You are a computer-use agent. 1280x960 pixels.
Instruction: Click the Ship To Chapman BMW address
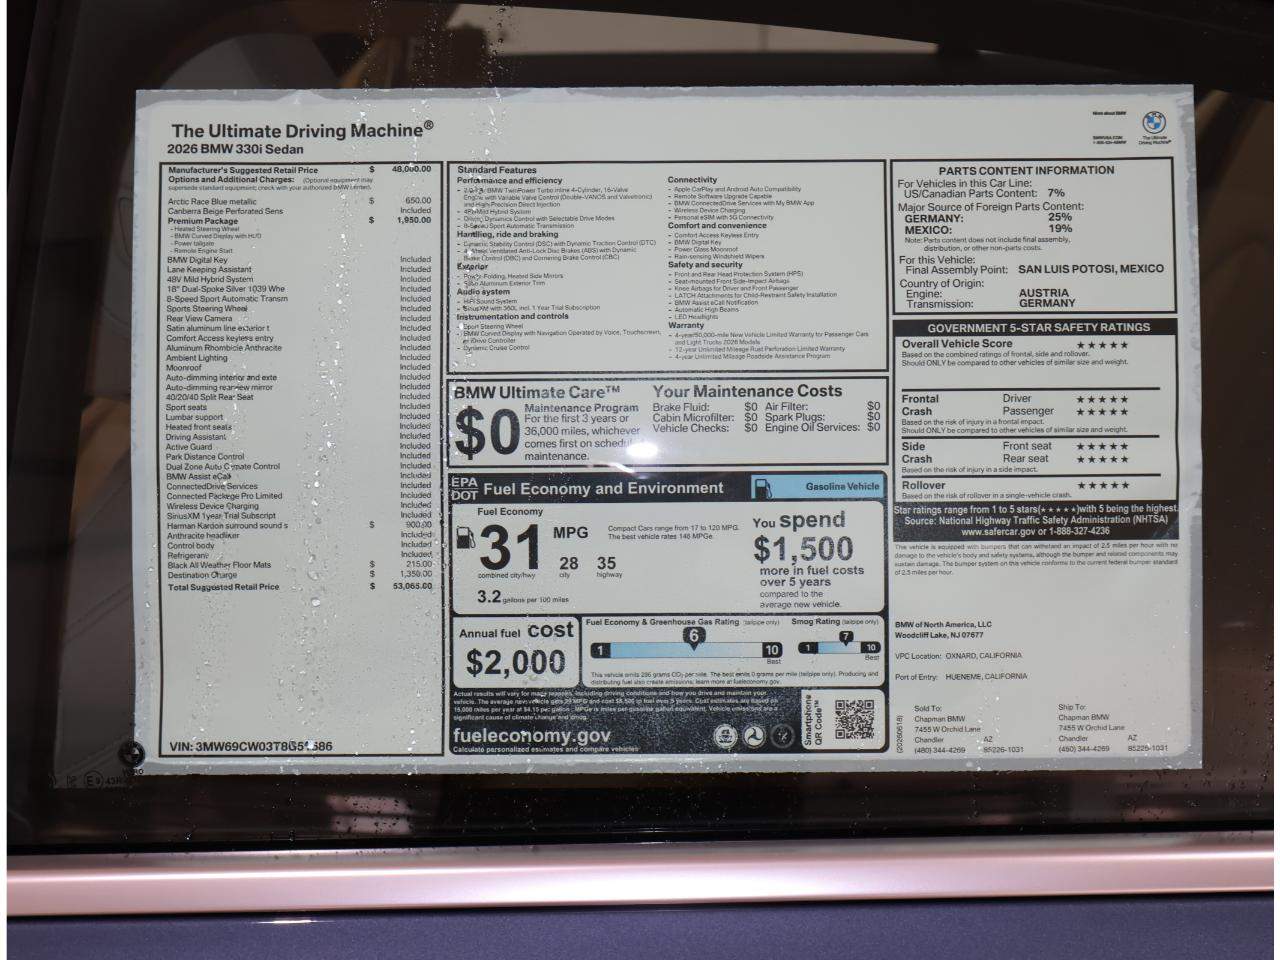pyautogui.click(x=1112, y=728)
